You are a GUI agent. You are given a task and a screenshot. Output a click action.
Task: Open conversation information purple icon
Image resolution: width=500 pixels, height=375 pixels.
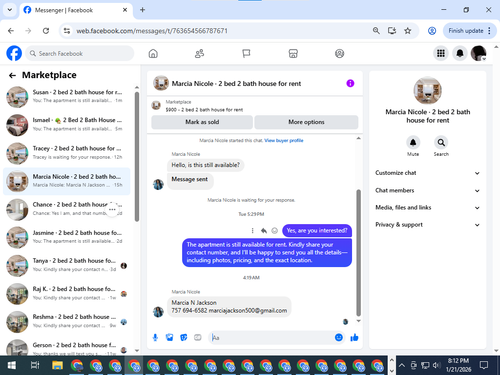pos(350,83)
